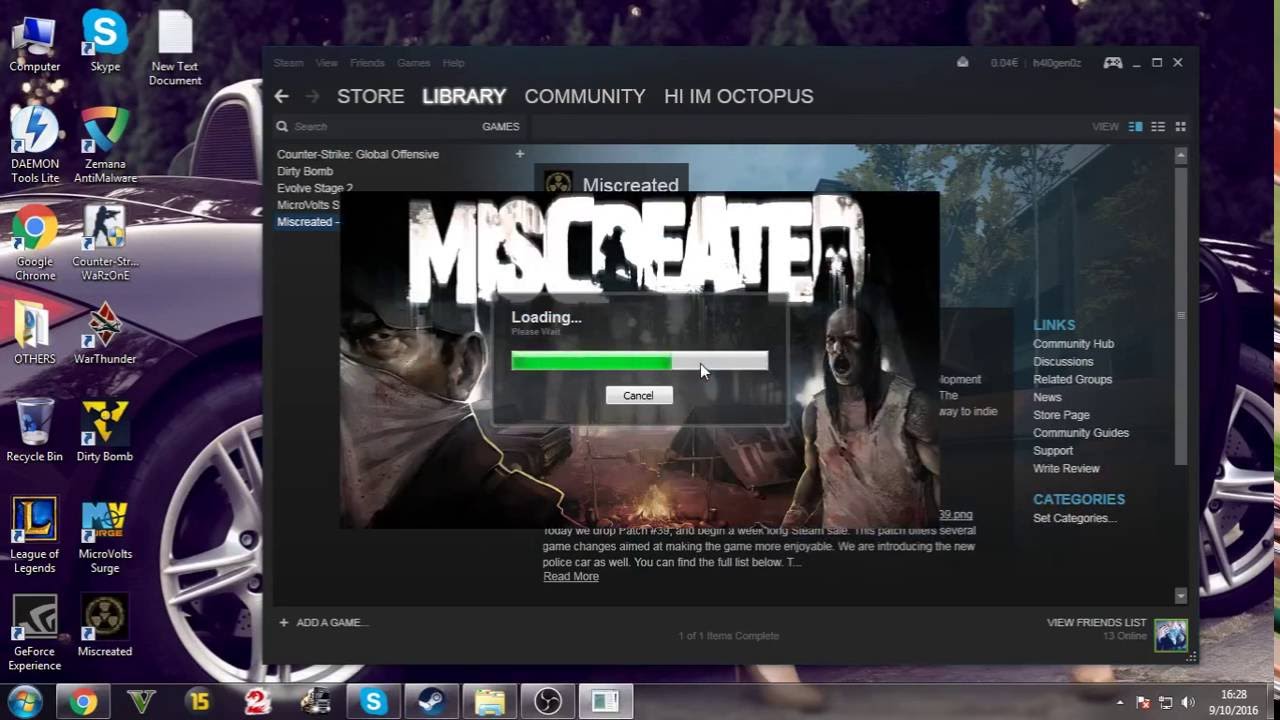The image size is (1280, 720).
Task: Open Related Groups link
Action: click(x=1072, y=380)
